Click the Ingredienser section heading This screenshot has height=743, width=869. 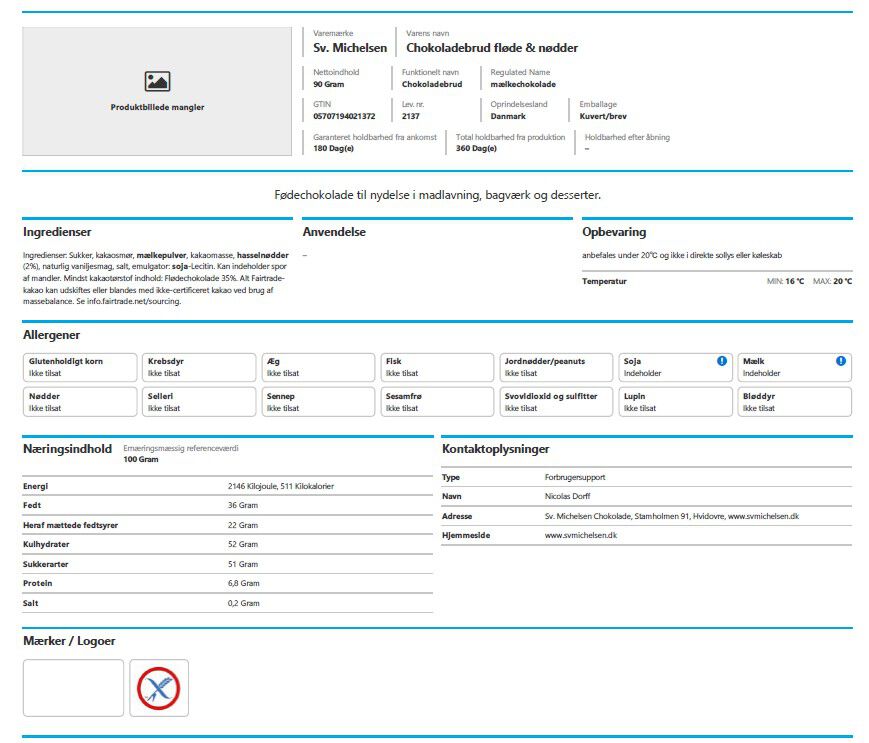point(57,232)
